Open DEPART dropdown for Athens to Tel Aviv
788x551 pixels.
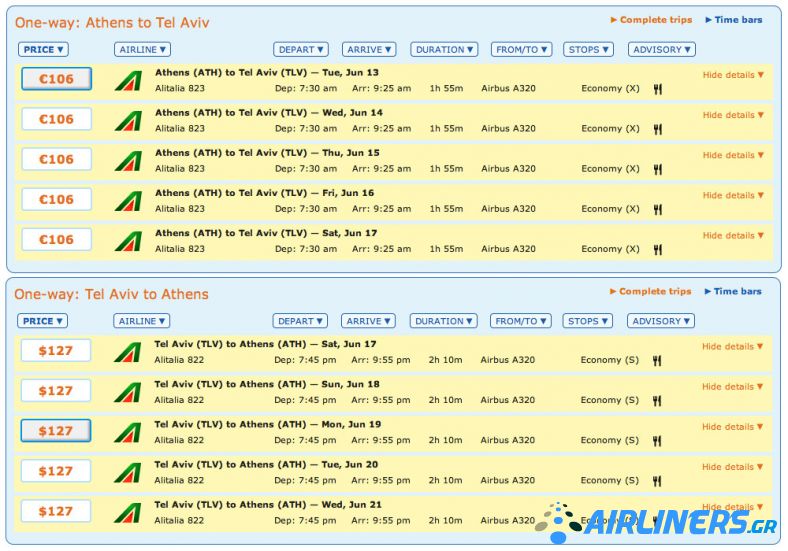point(301,49)
